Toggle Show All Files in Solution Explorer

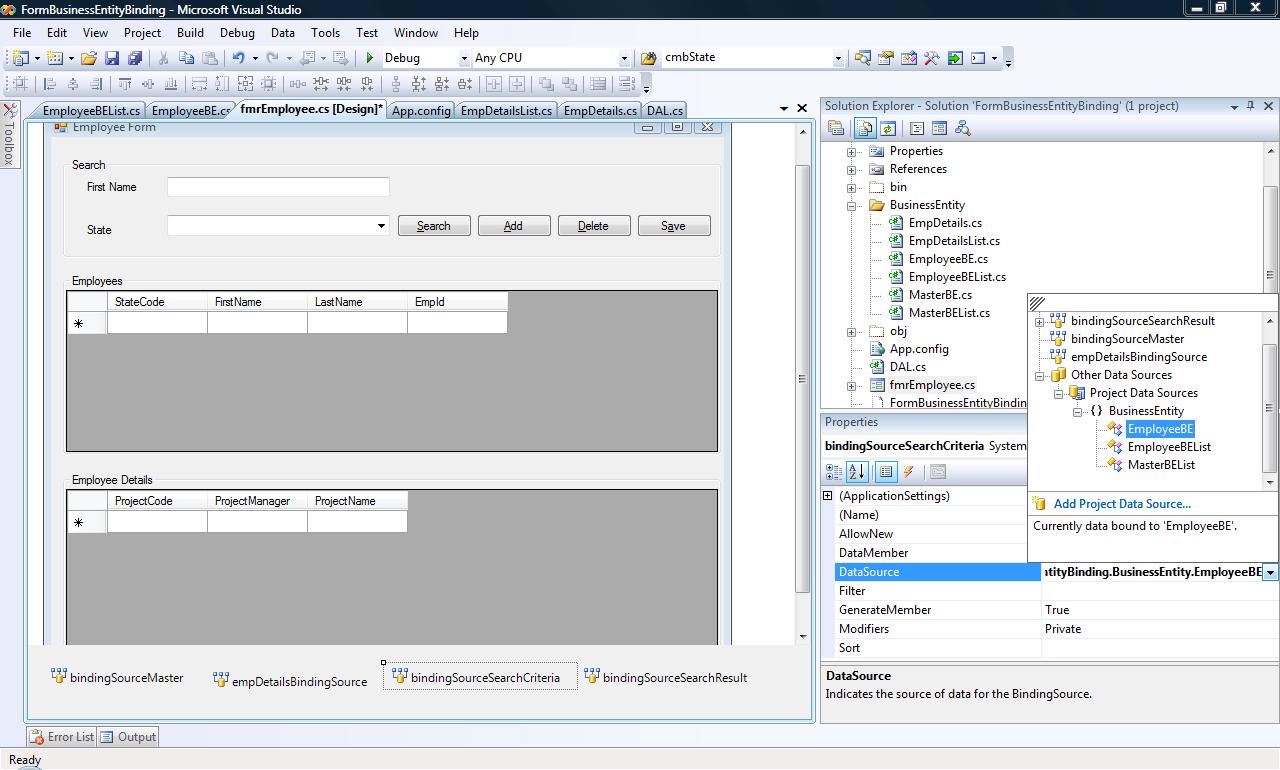pos(864,128)
